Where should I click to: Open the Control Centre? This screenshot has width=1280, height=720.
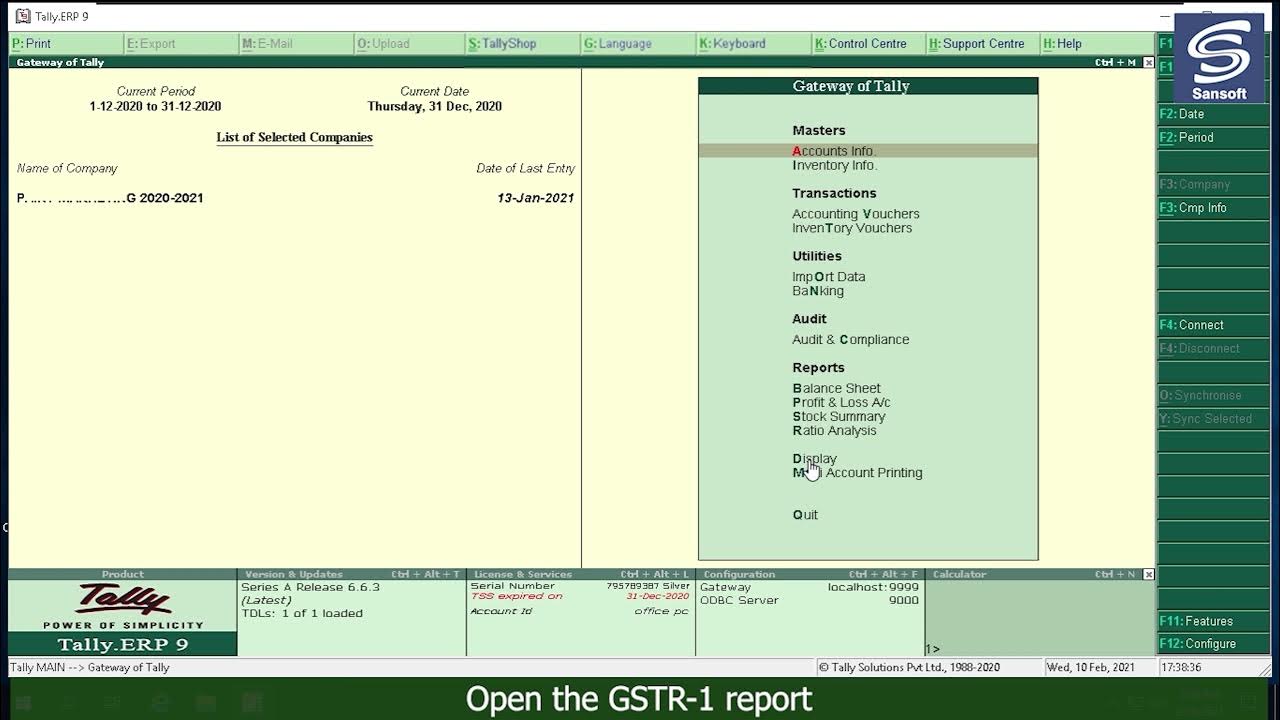click(868, 44)
